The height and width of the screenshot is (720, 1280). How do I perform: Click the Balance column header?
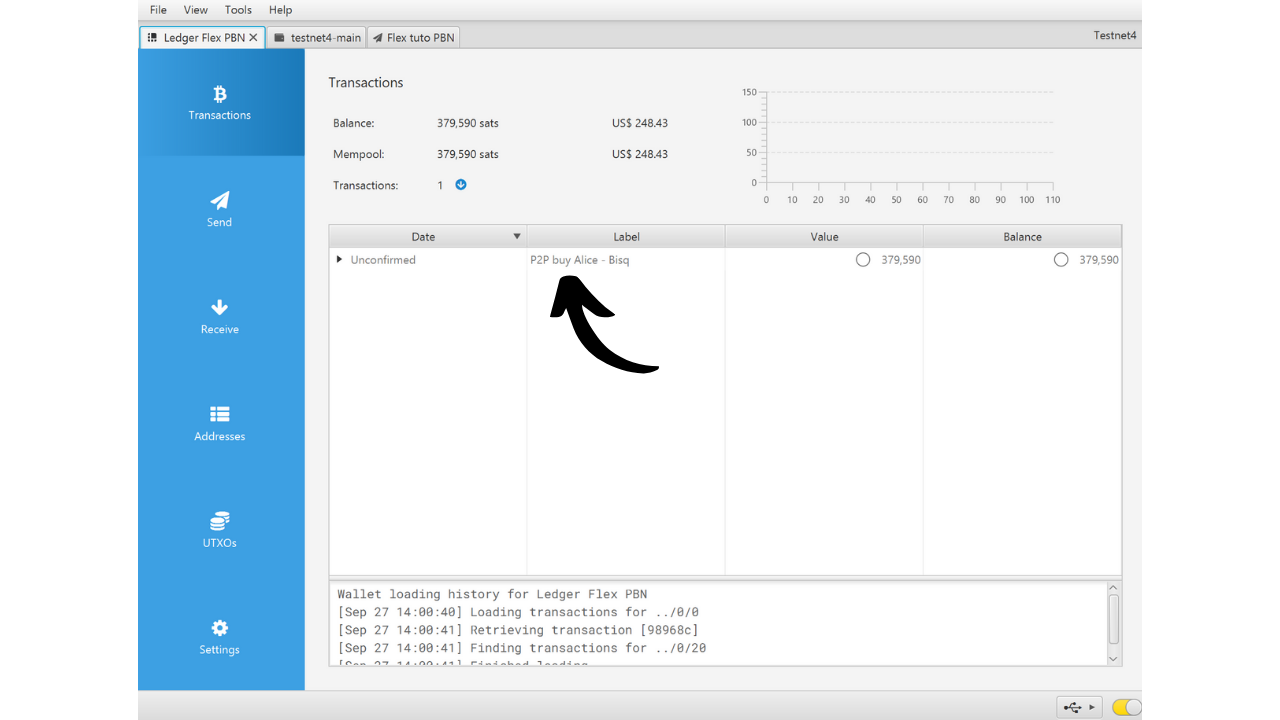coord(1022,237)
